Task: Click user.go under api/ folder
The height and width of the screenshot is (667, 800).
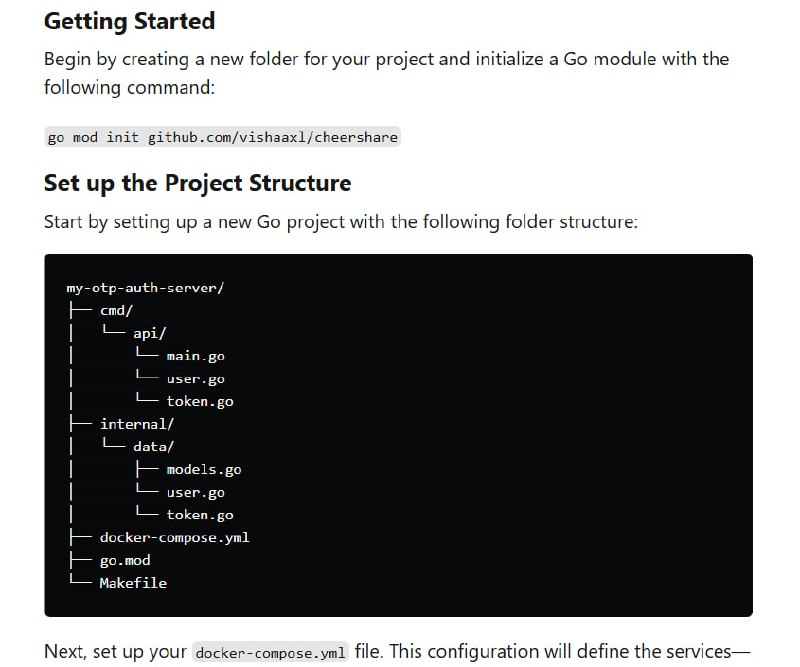Action: coord(195,379)
